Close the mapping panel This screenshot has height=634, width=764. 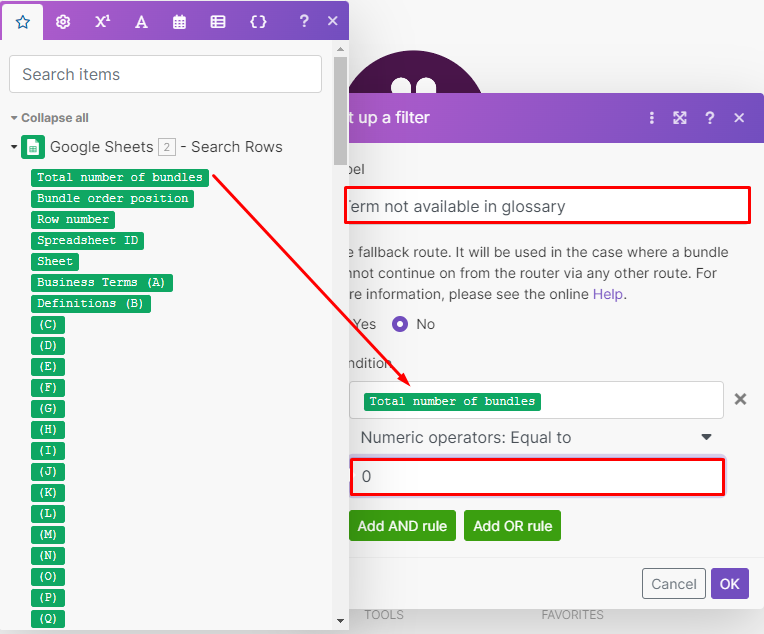coord(333,21)
